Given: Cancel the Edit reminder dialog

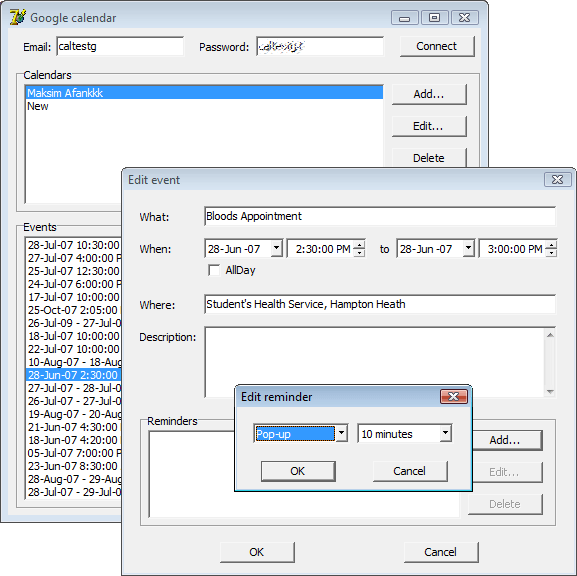Looking at the screenshot, I should tap(410, 471).
